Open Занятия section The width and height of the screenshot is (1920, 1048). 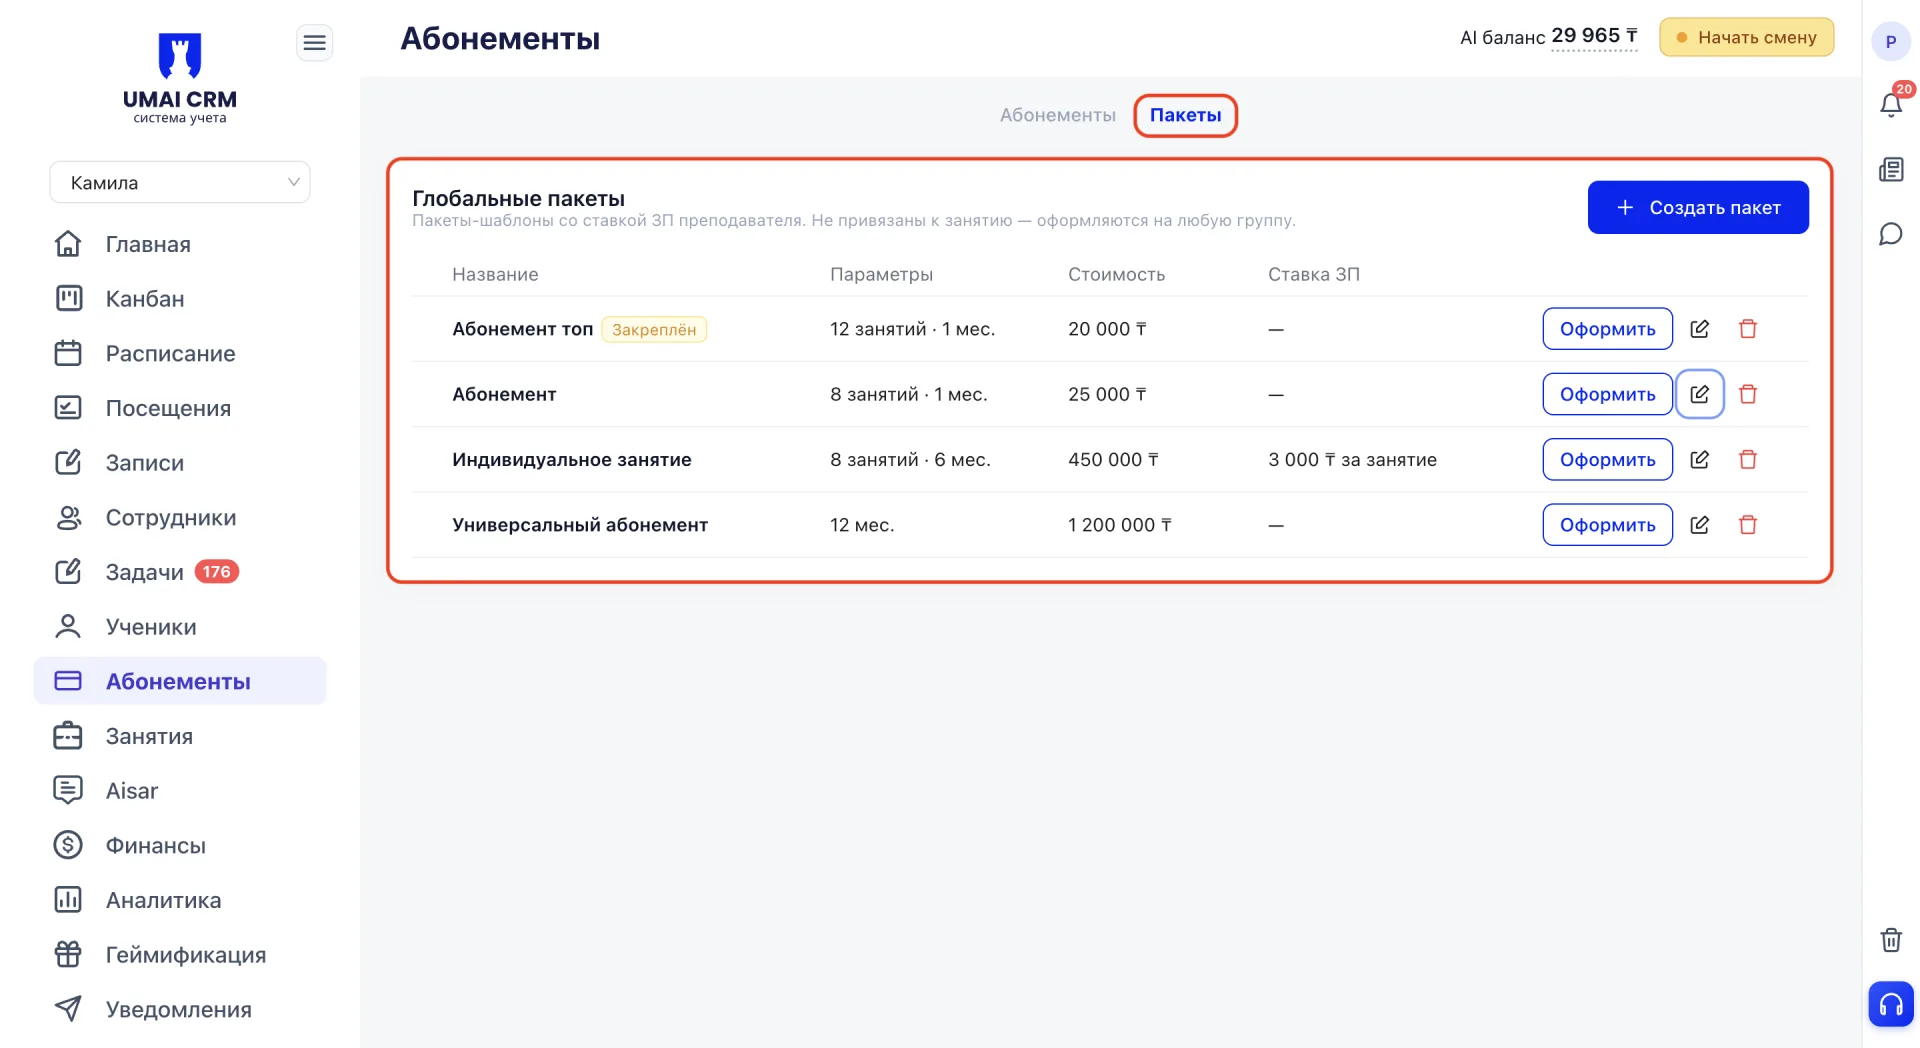pyautogui.click(x=149, y=736)
